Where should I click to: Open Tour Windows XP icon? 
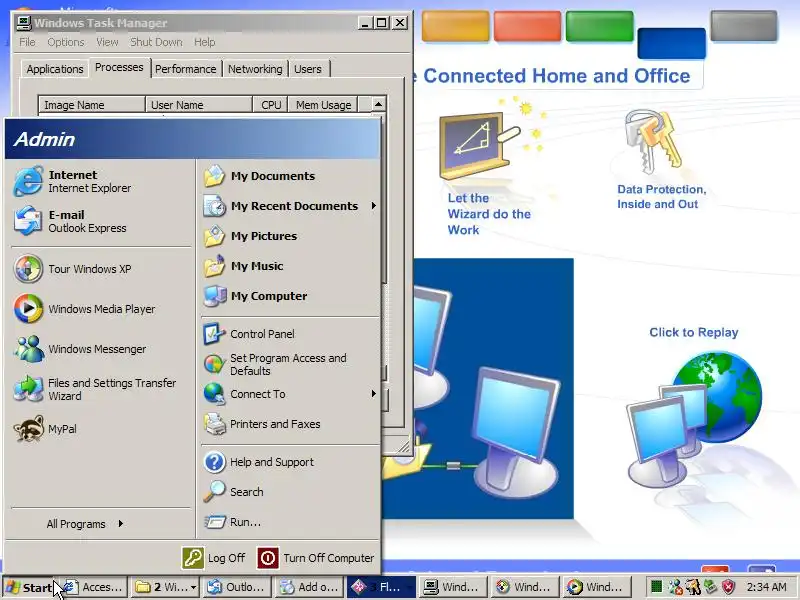coord(29,269)
